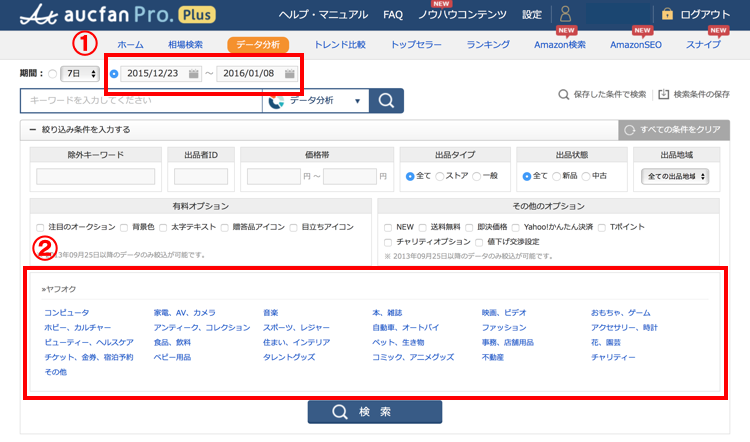
Task: Click the saved-conditions search magnifier icon
Action: pos(563,95)
